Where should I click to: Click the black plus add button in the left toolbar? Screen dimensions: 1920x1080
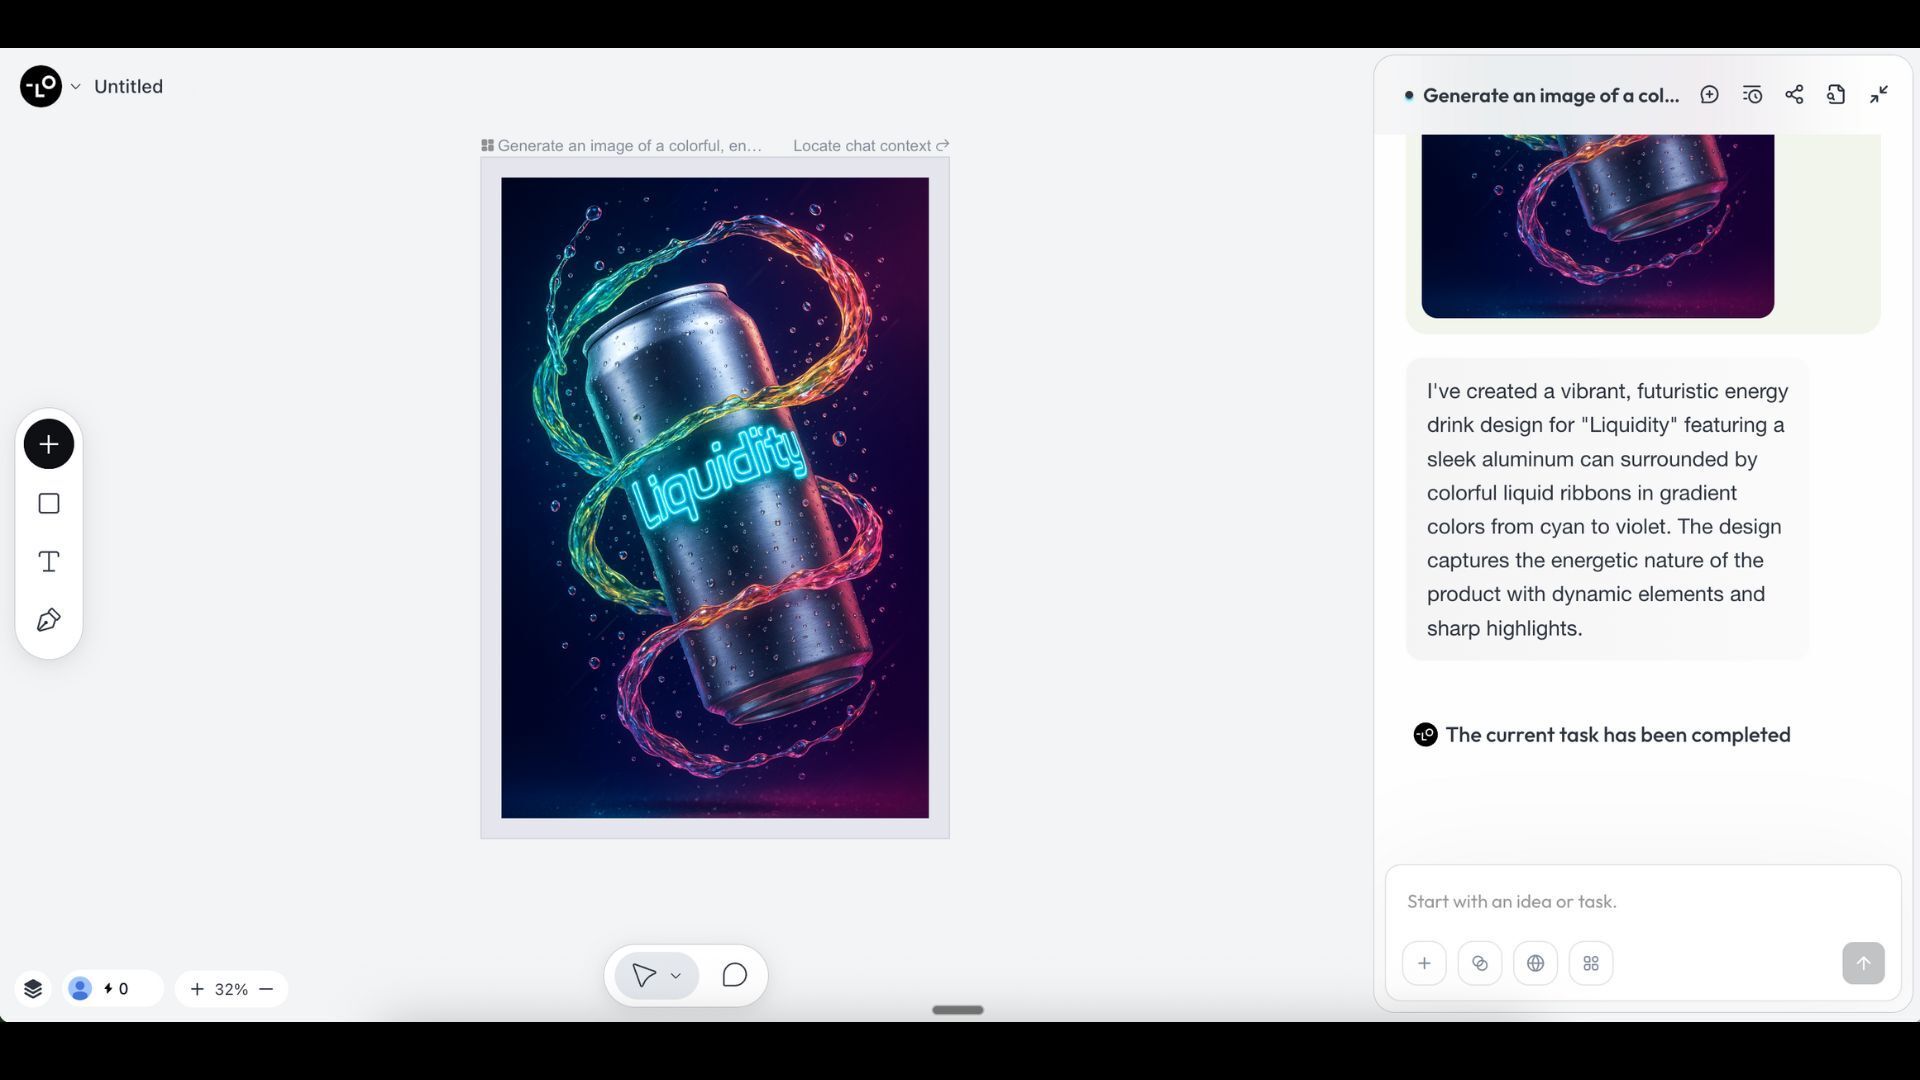pos(48,444)
